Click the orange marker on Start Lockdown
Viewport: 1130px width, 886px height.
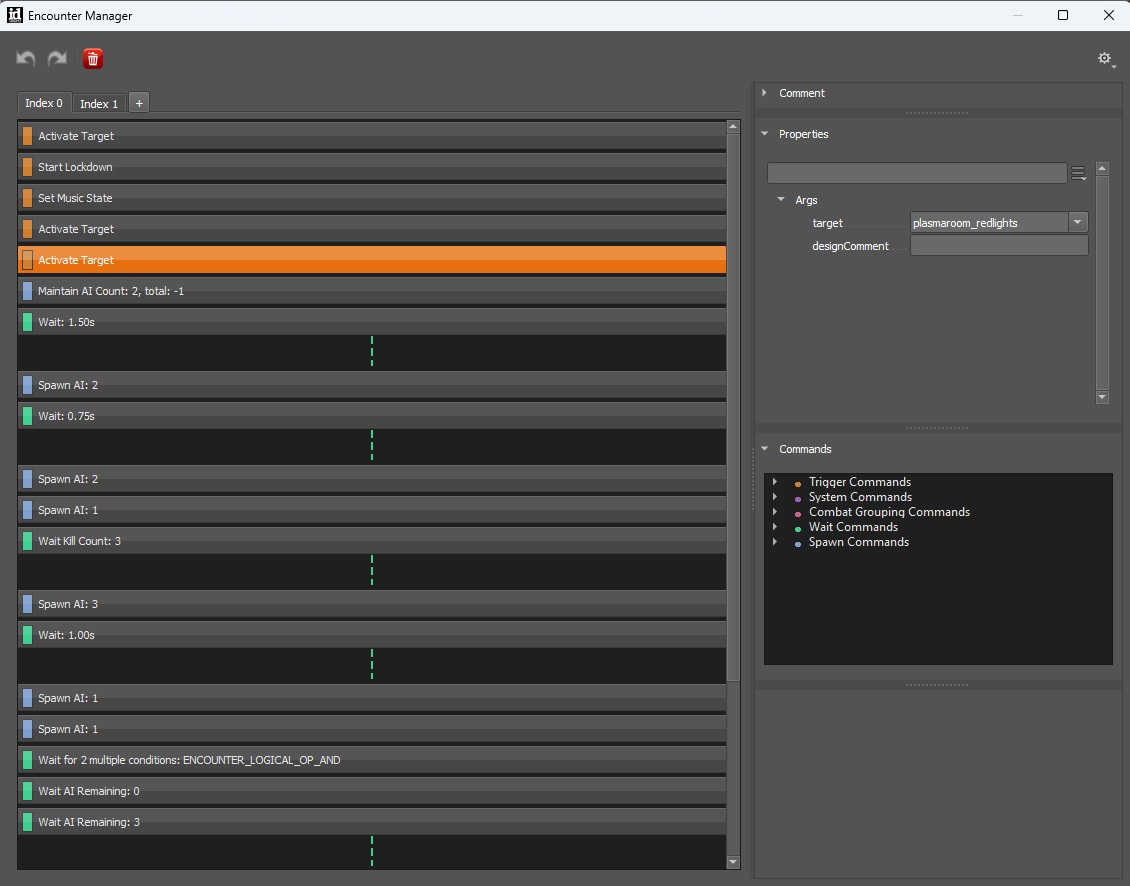point(27,167)
